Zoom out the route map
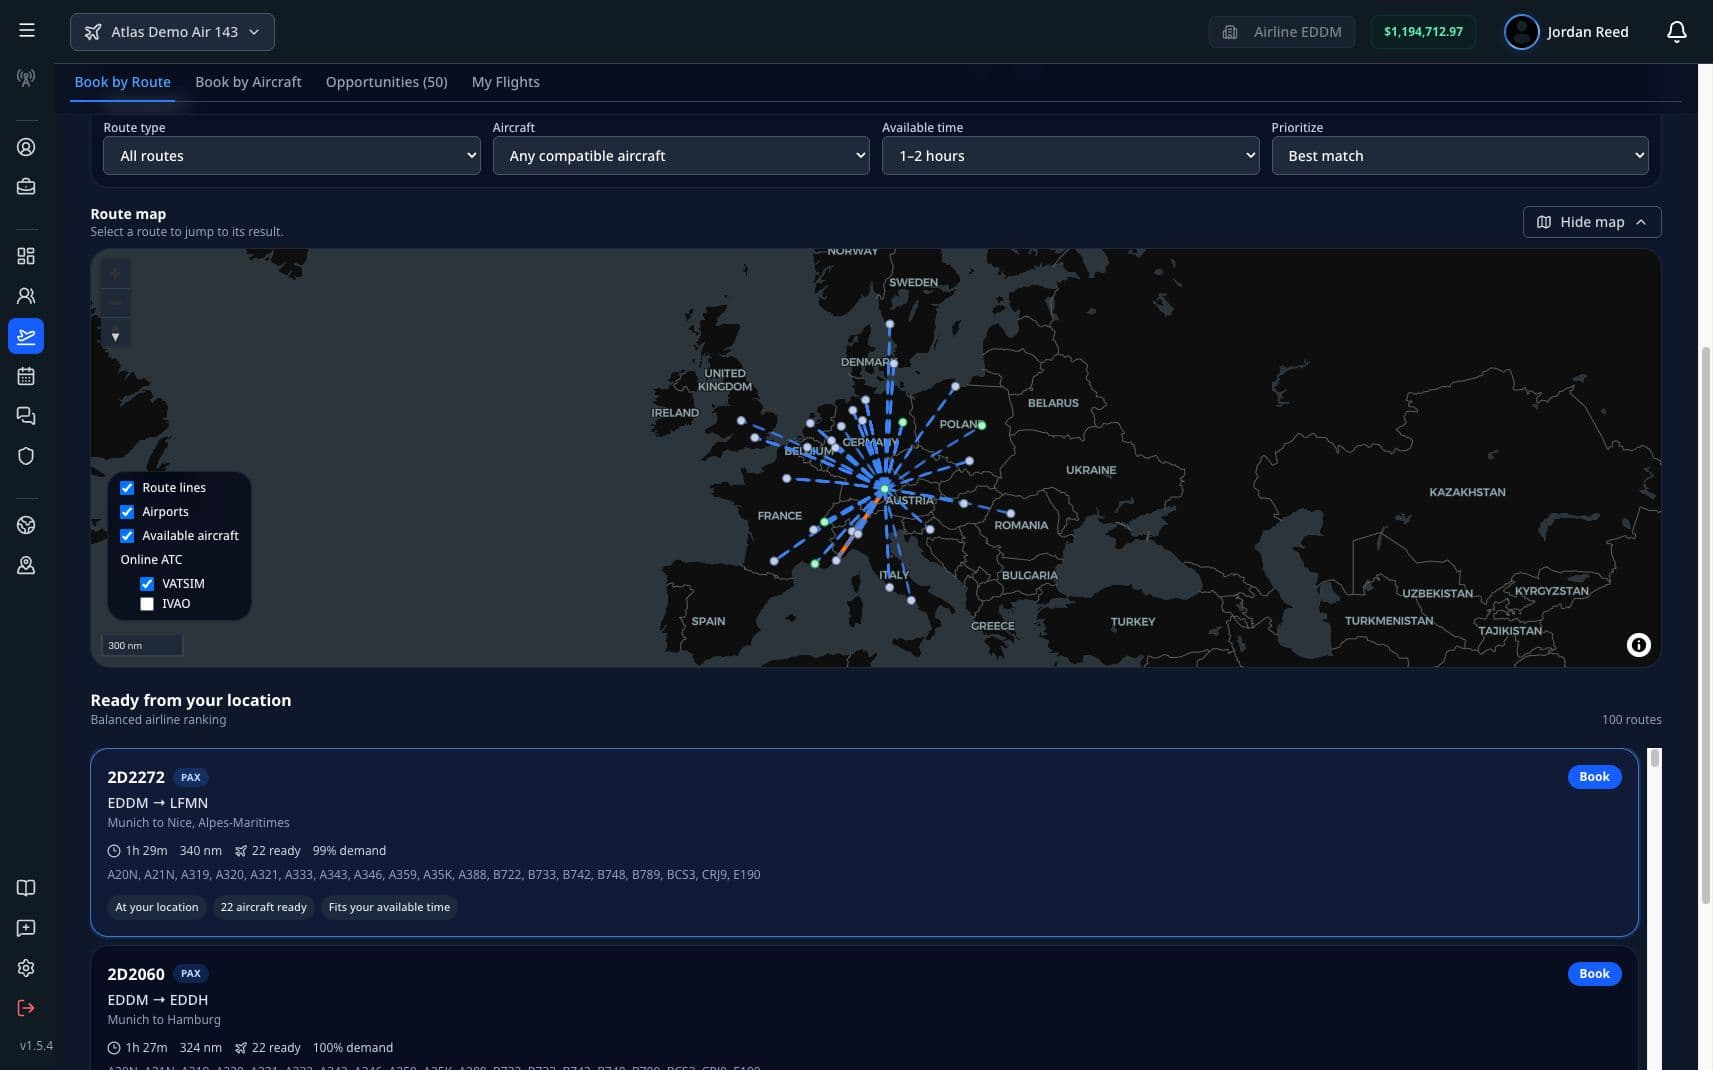Viewport: 1713px width, 1070px height. [115, 302]
